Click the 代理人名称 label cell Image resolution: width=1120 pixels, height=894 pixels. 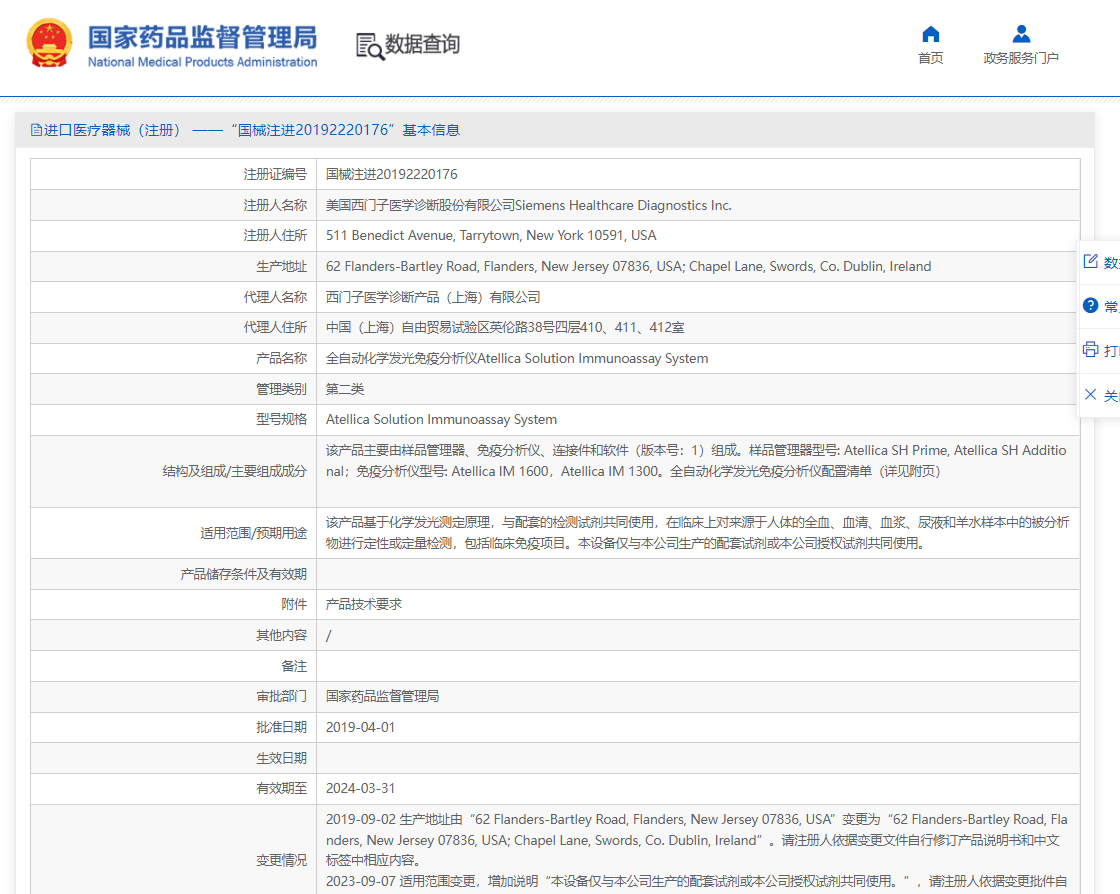click(x=174, y=297)
